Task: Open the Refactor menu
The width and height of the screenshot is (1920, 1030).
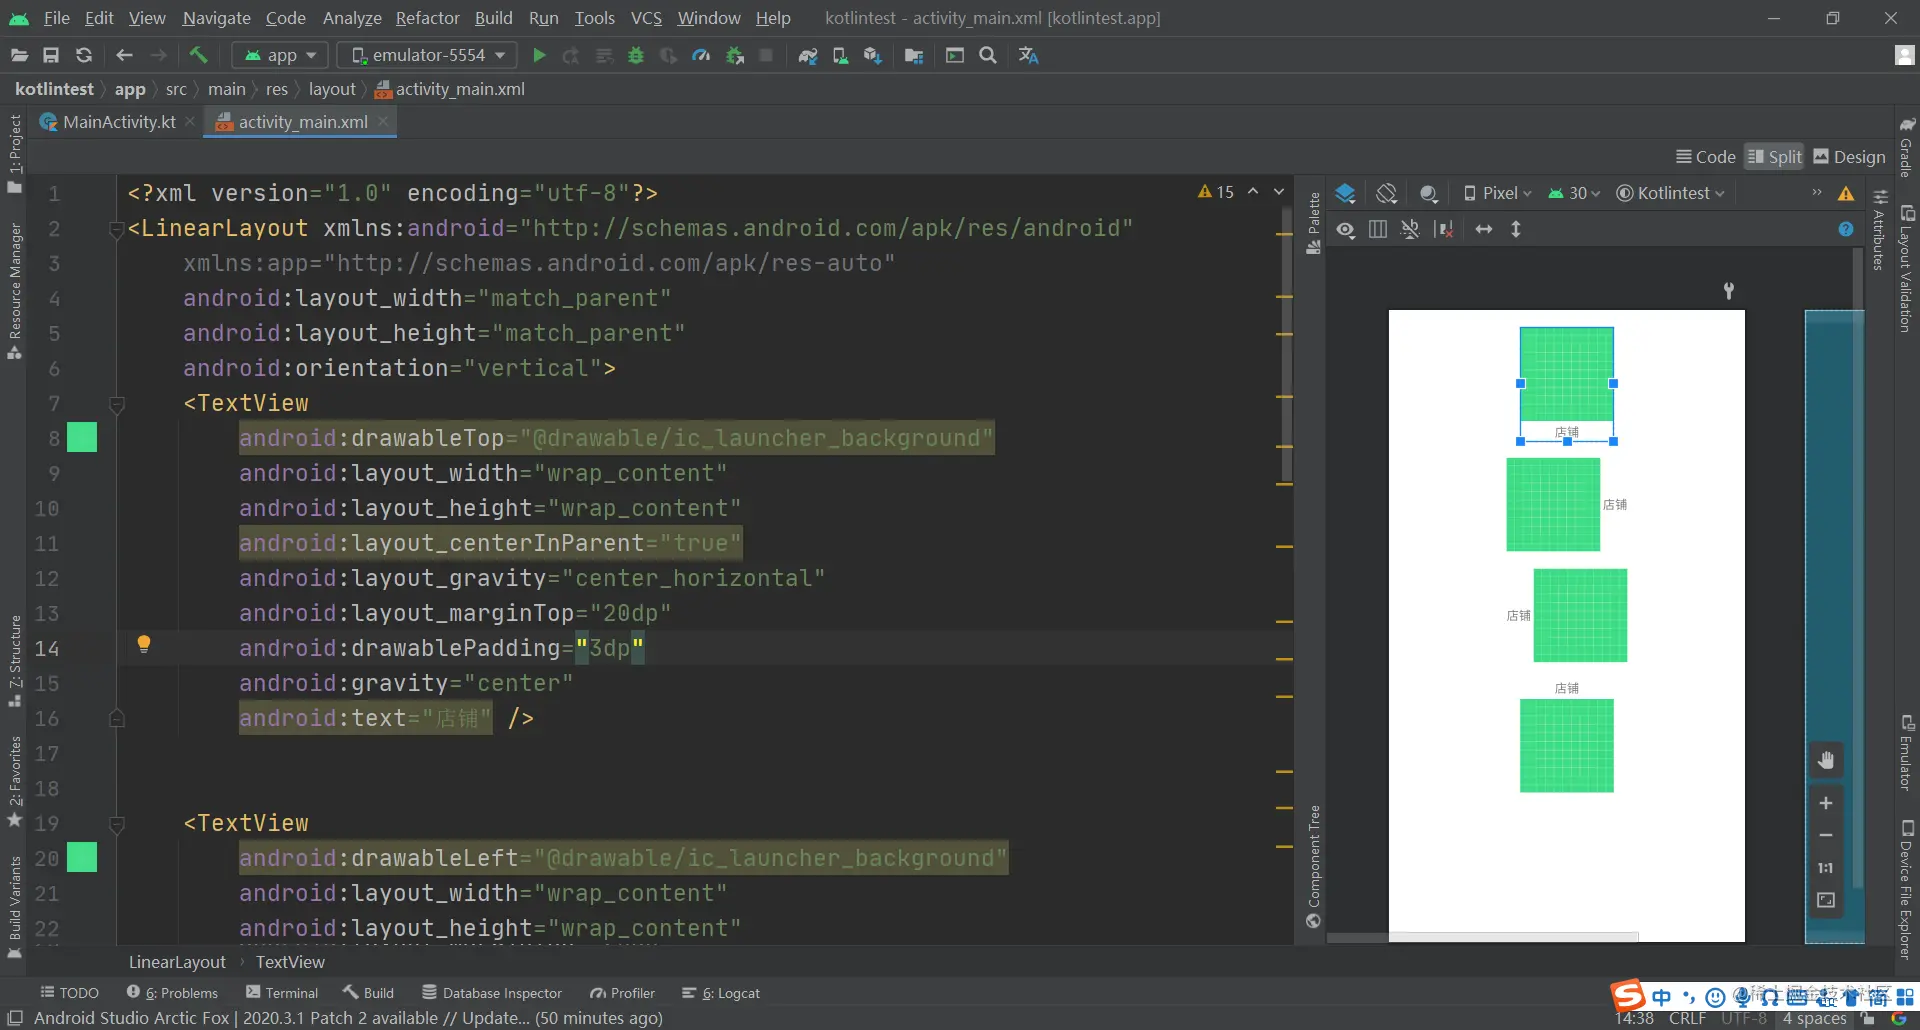Action: (427, 18)
